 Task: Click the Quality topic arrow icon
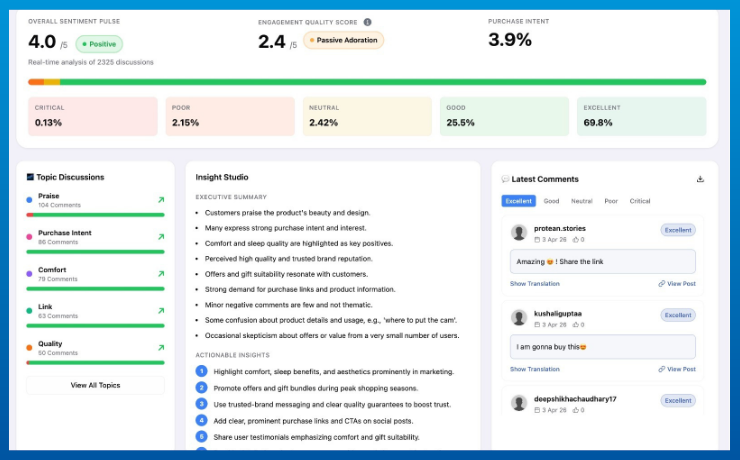(x=160, y=348)
